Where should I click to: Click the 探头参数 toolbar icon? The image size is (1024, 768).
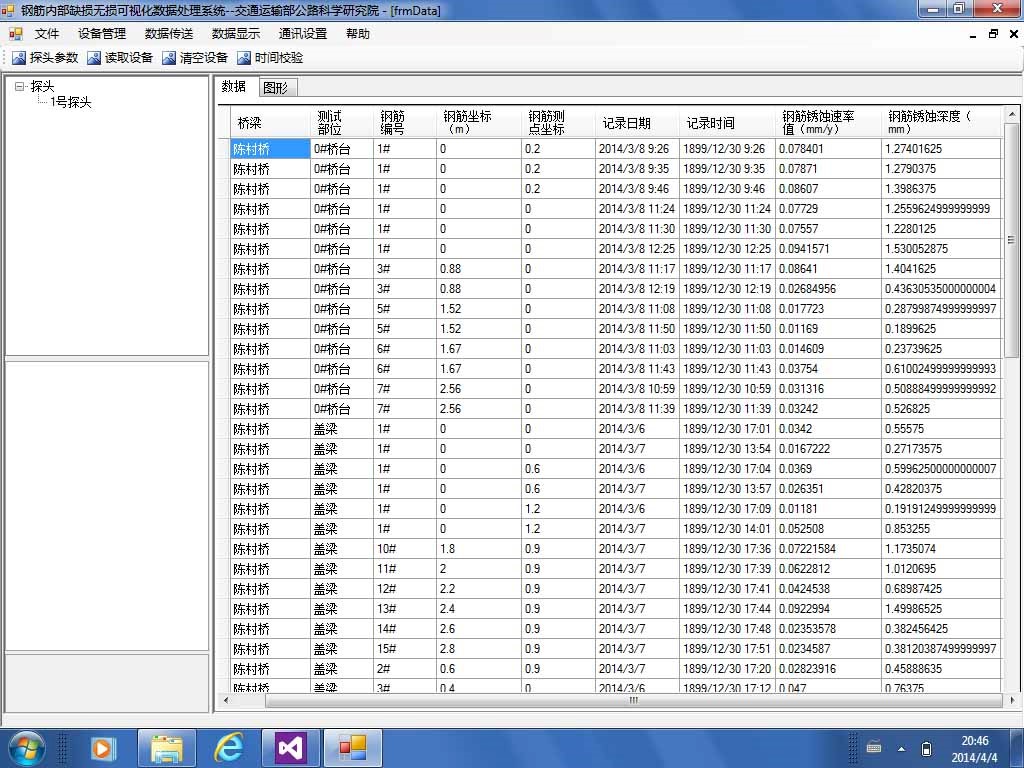click(19, 58)
